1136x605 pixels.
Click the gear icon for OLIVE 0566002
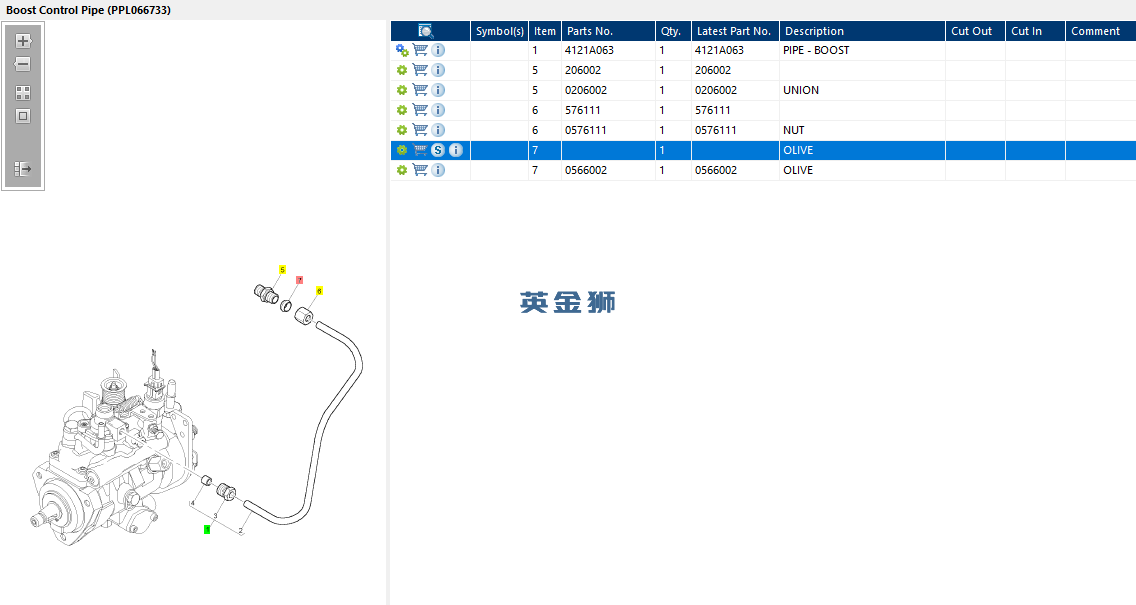402,170
